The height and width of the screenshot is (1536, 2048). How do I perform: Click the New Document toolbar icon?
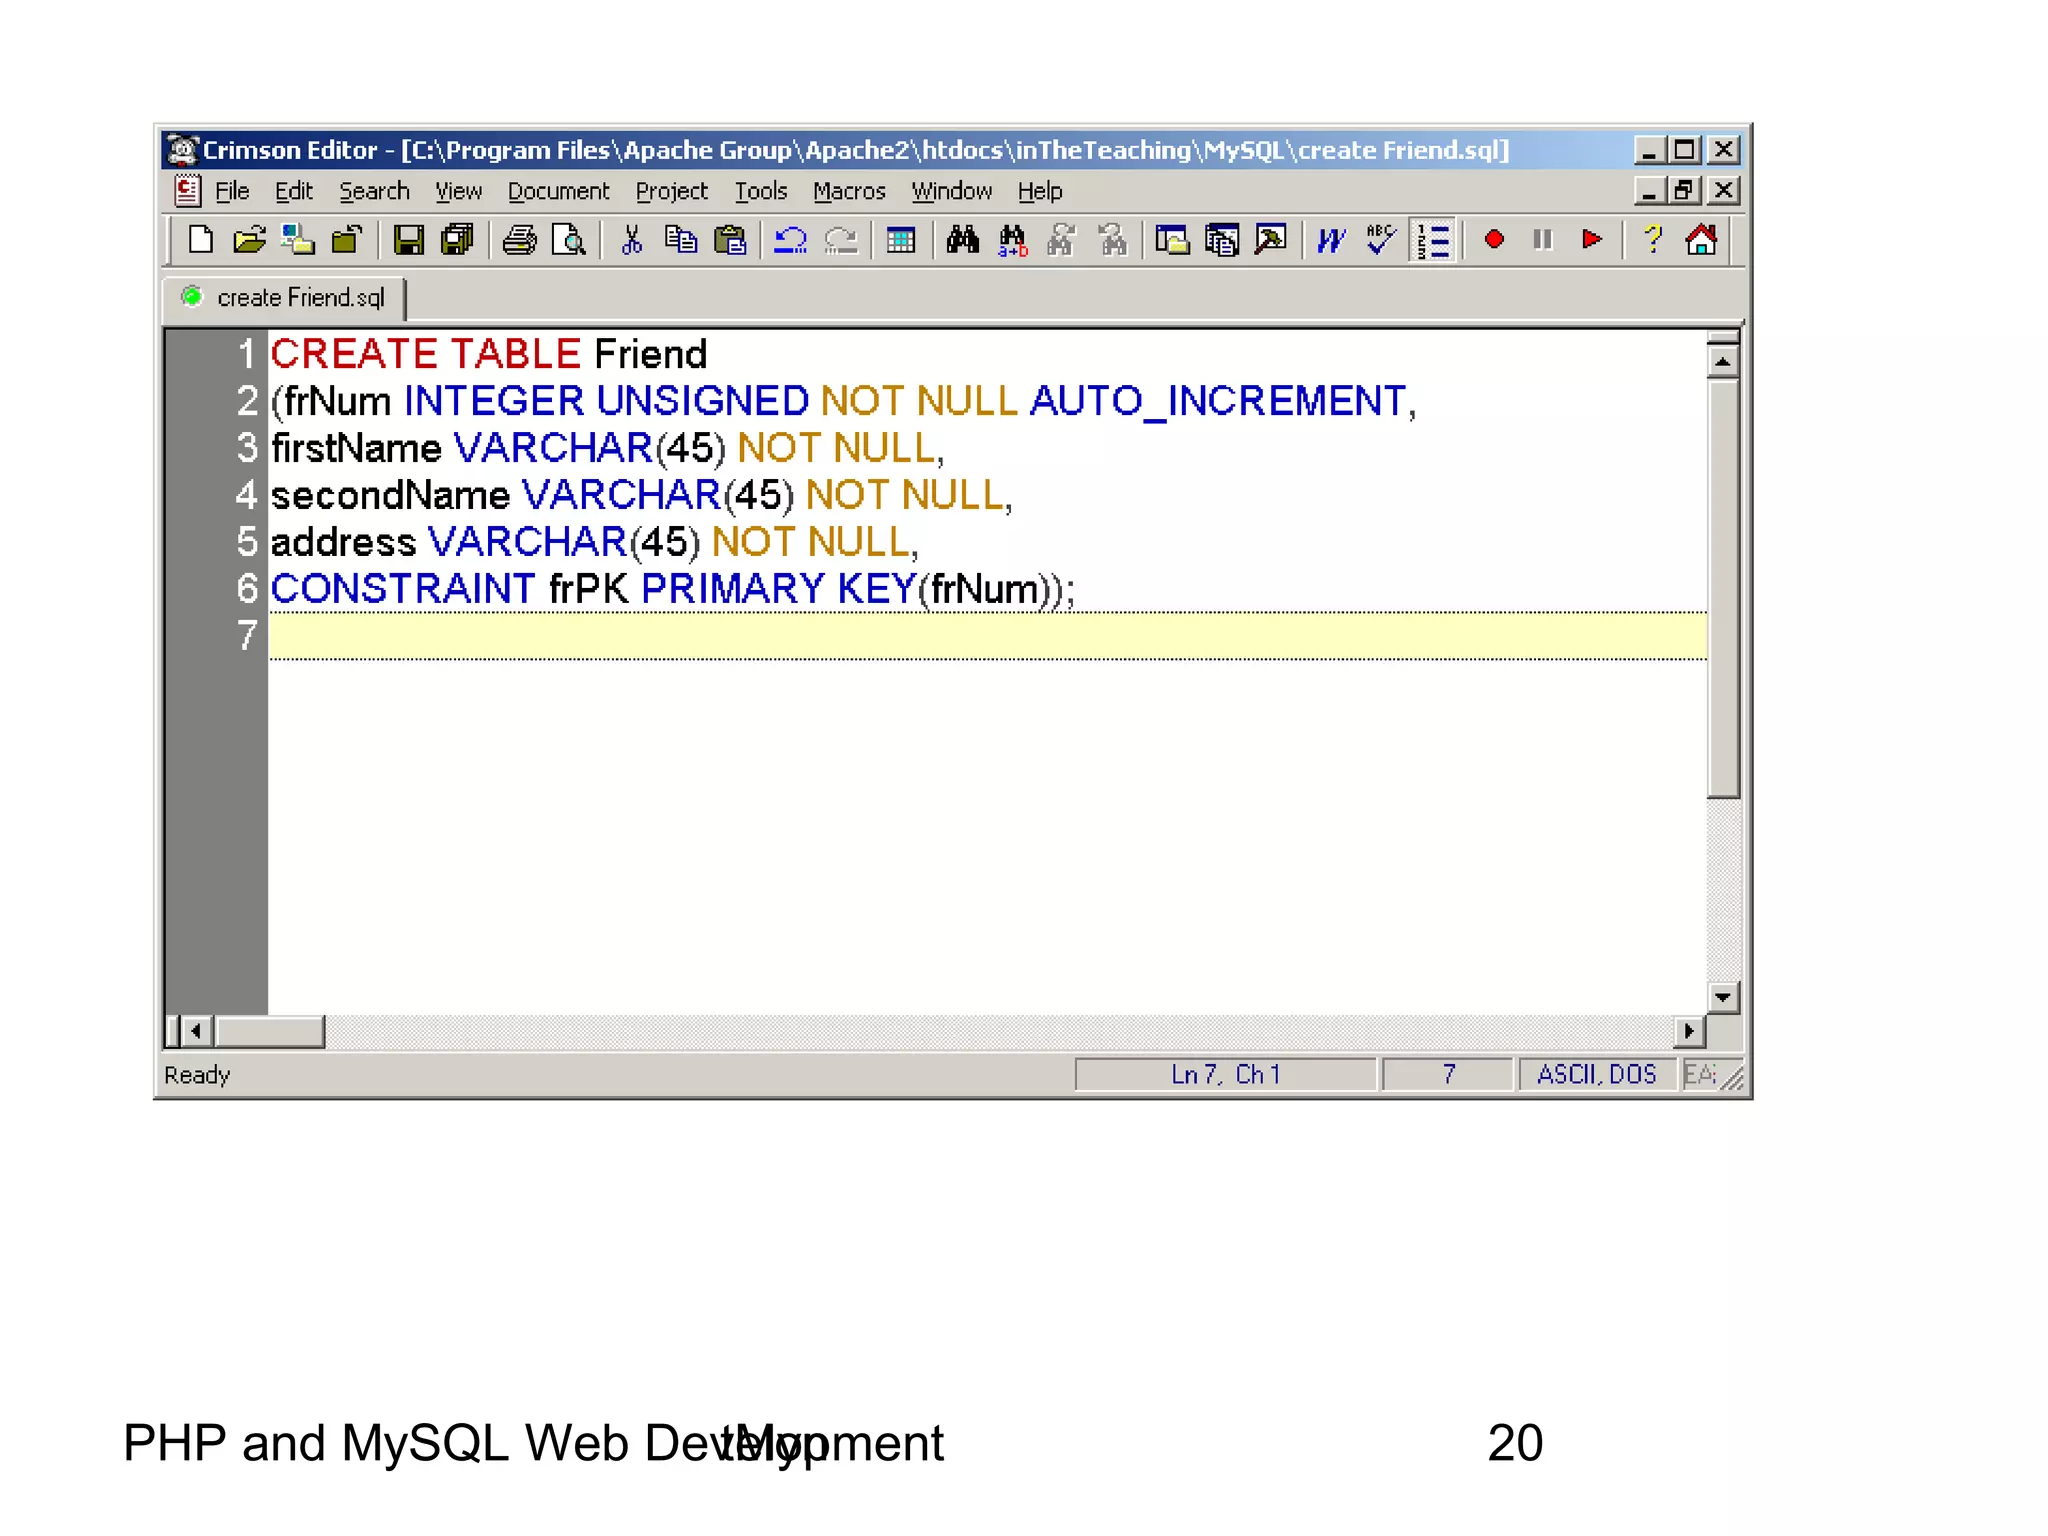point(201,240)
